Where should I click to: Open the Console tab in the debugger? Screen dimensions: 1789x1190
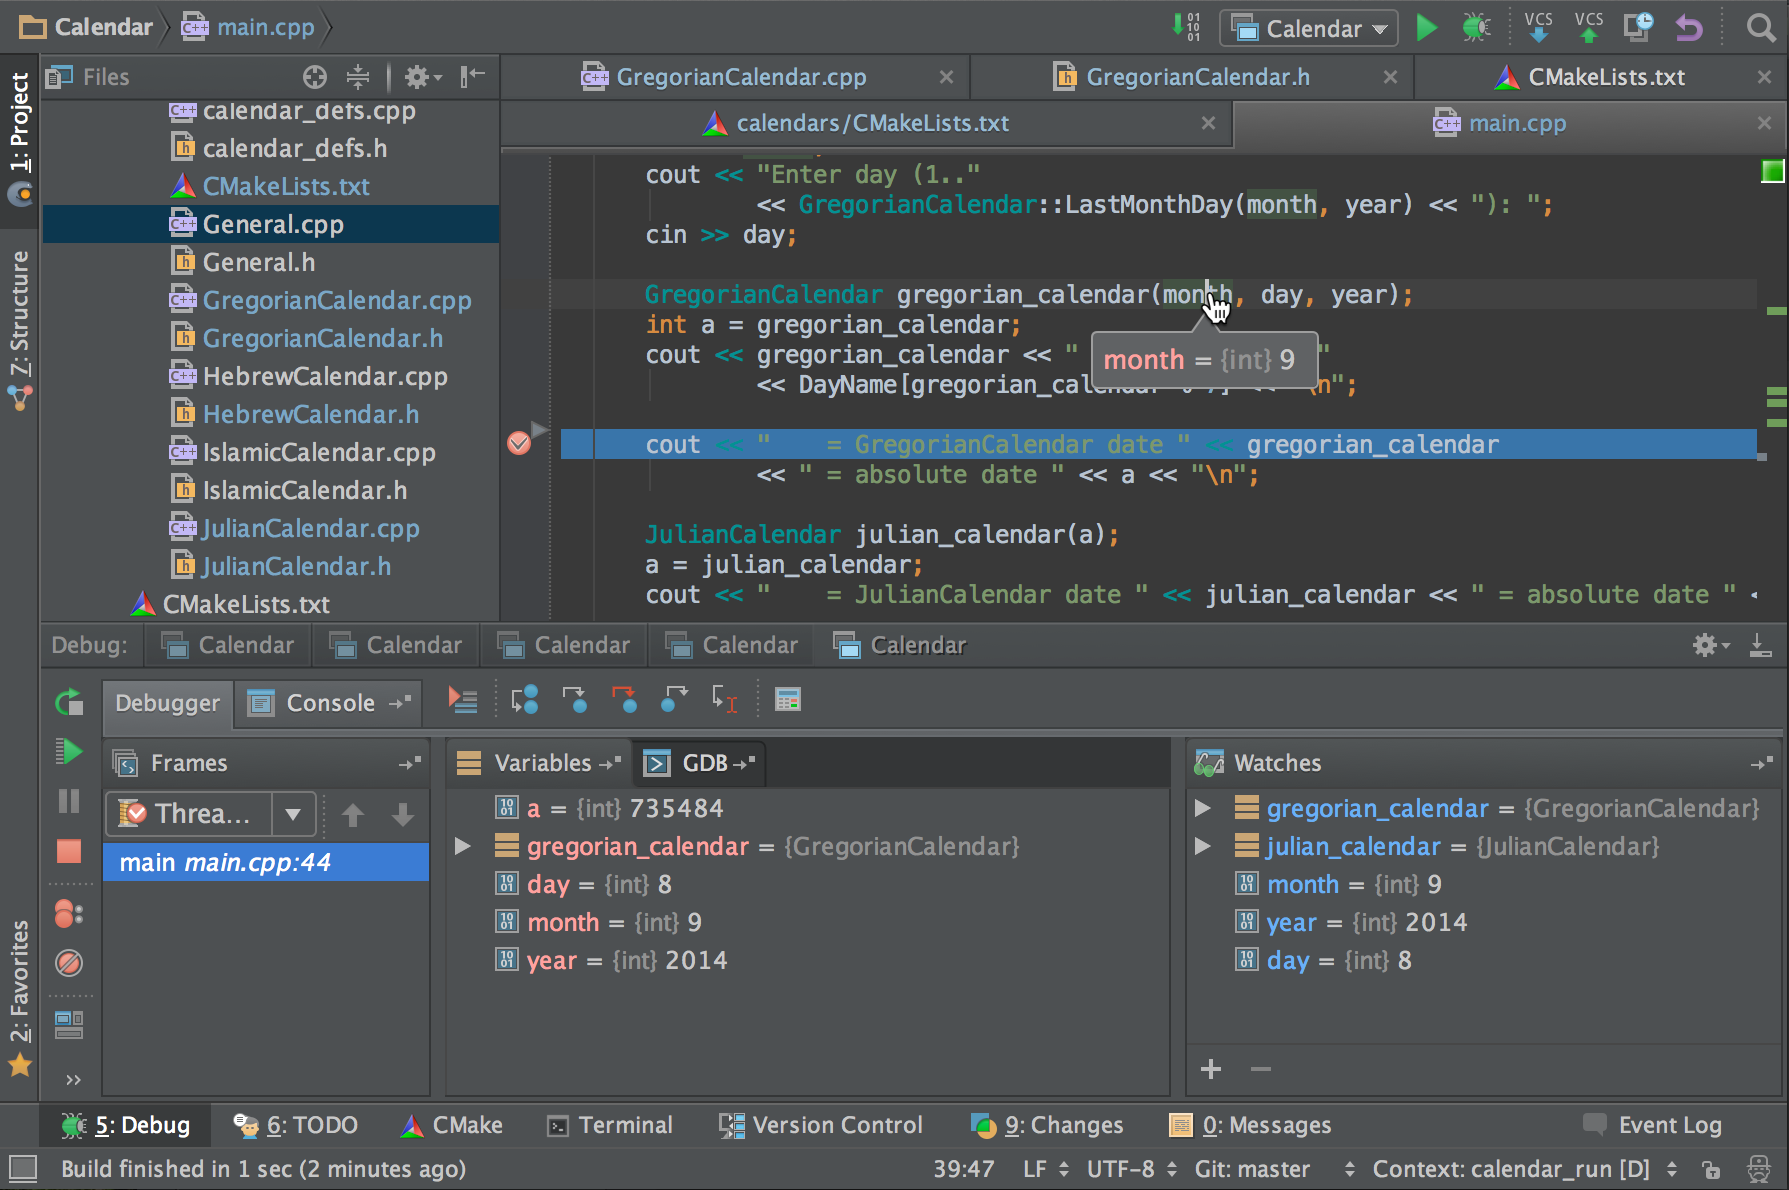(x=330, y=703)
